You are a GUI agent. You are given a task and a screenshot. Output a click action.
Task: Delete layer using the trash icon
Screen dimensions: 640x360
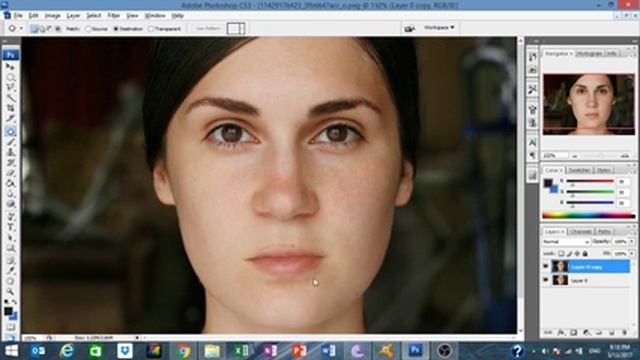tap(624, 333)
